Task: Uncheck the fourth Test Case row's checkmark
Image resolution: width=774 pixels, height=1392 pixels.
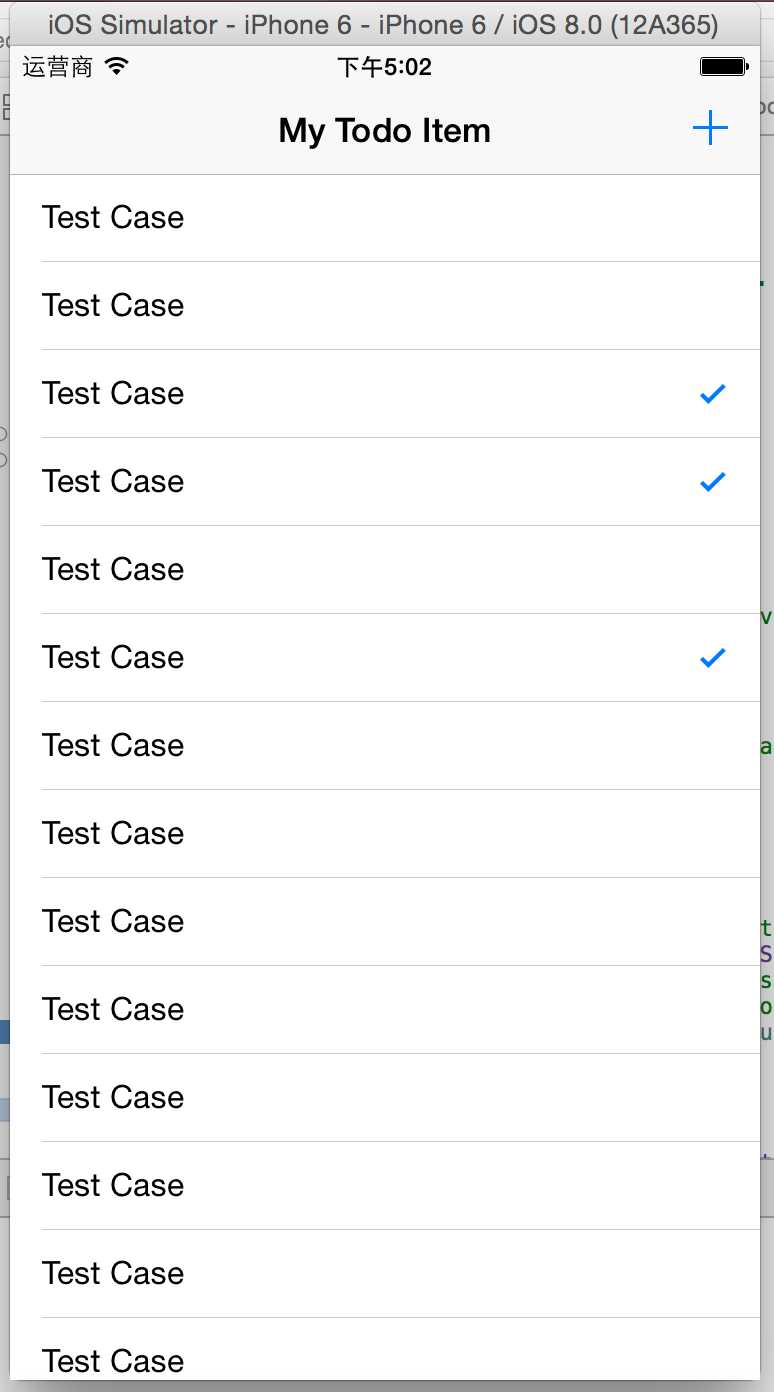Action: click(712, 482)
